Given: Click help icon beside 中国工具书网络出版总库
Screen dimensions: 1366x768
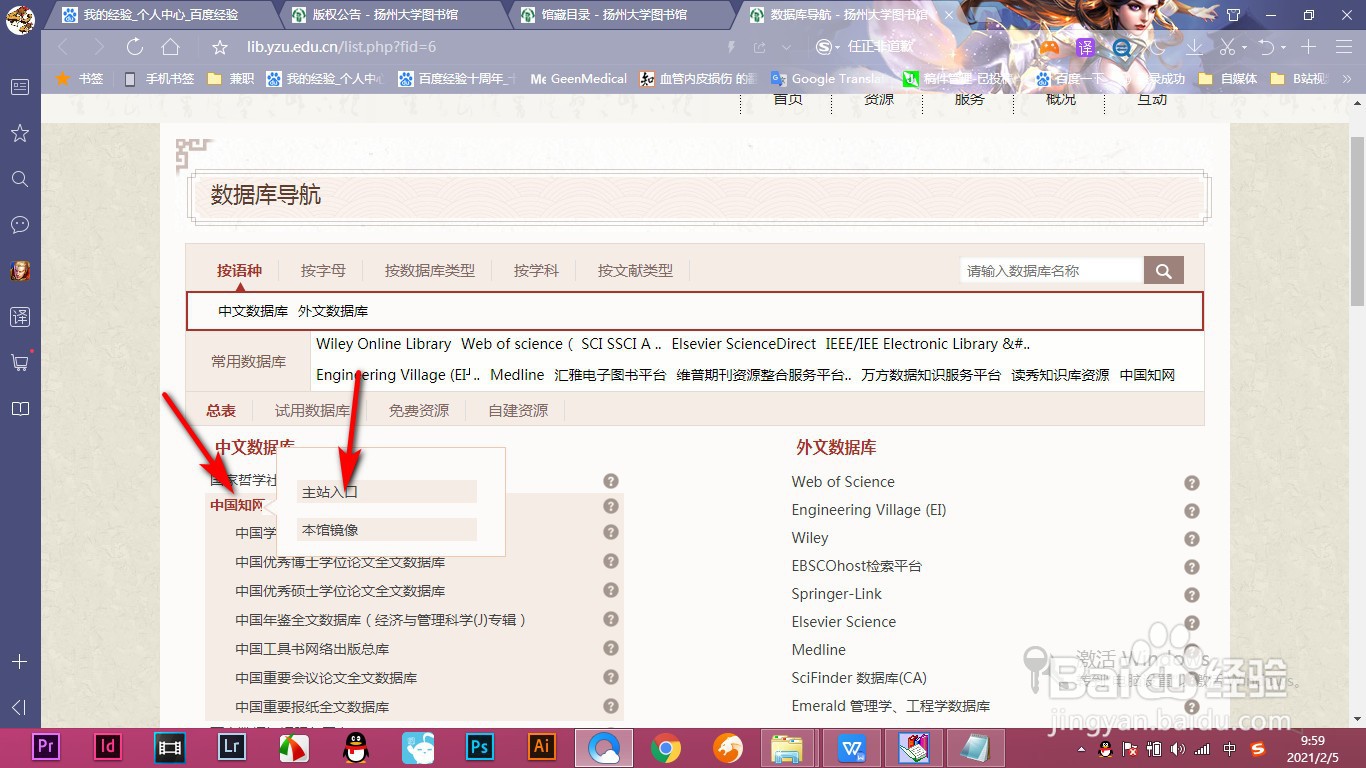Looking at the screenshot, I should 611,648.
